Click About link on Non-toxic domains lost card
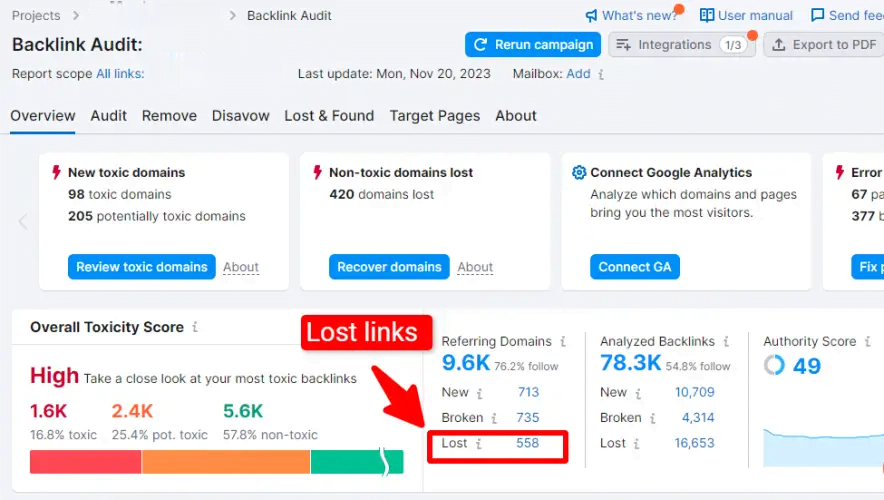884x500 pixels. pyautogui.click(x=475, y=267)
